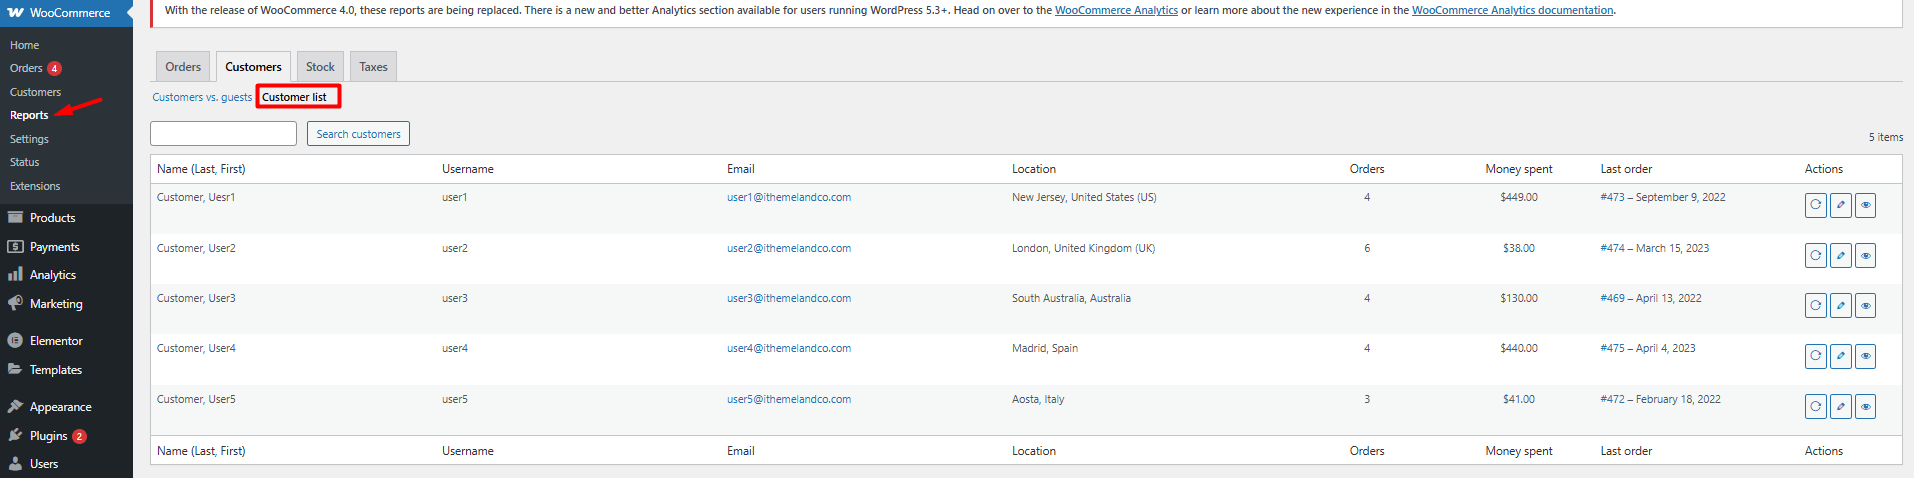
Task: Refresh stats for Customer, Uesr1 row
Action: click(x=1816, y=205)
